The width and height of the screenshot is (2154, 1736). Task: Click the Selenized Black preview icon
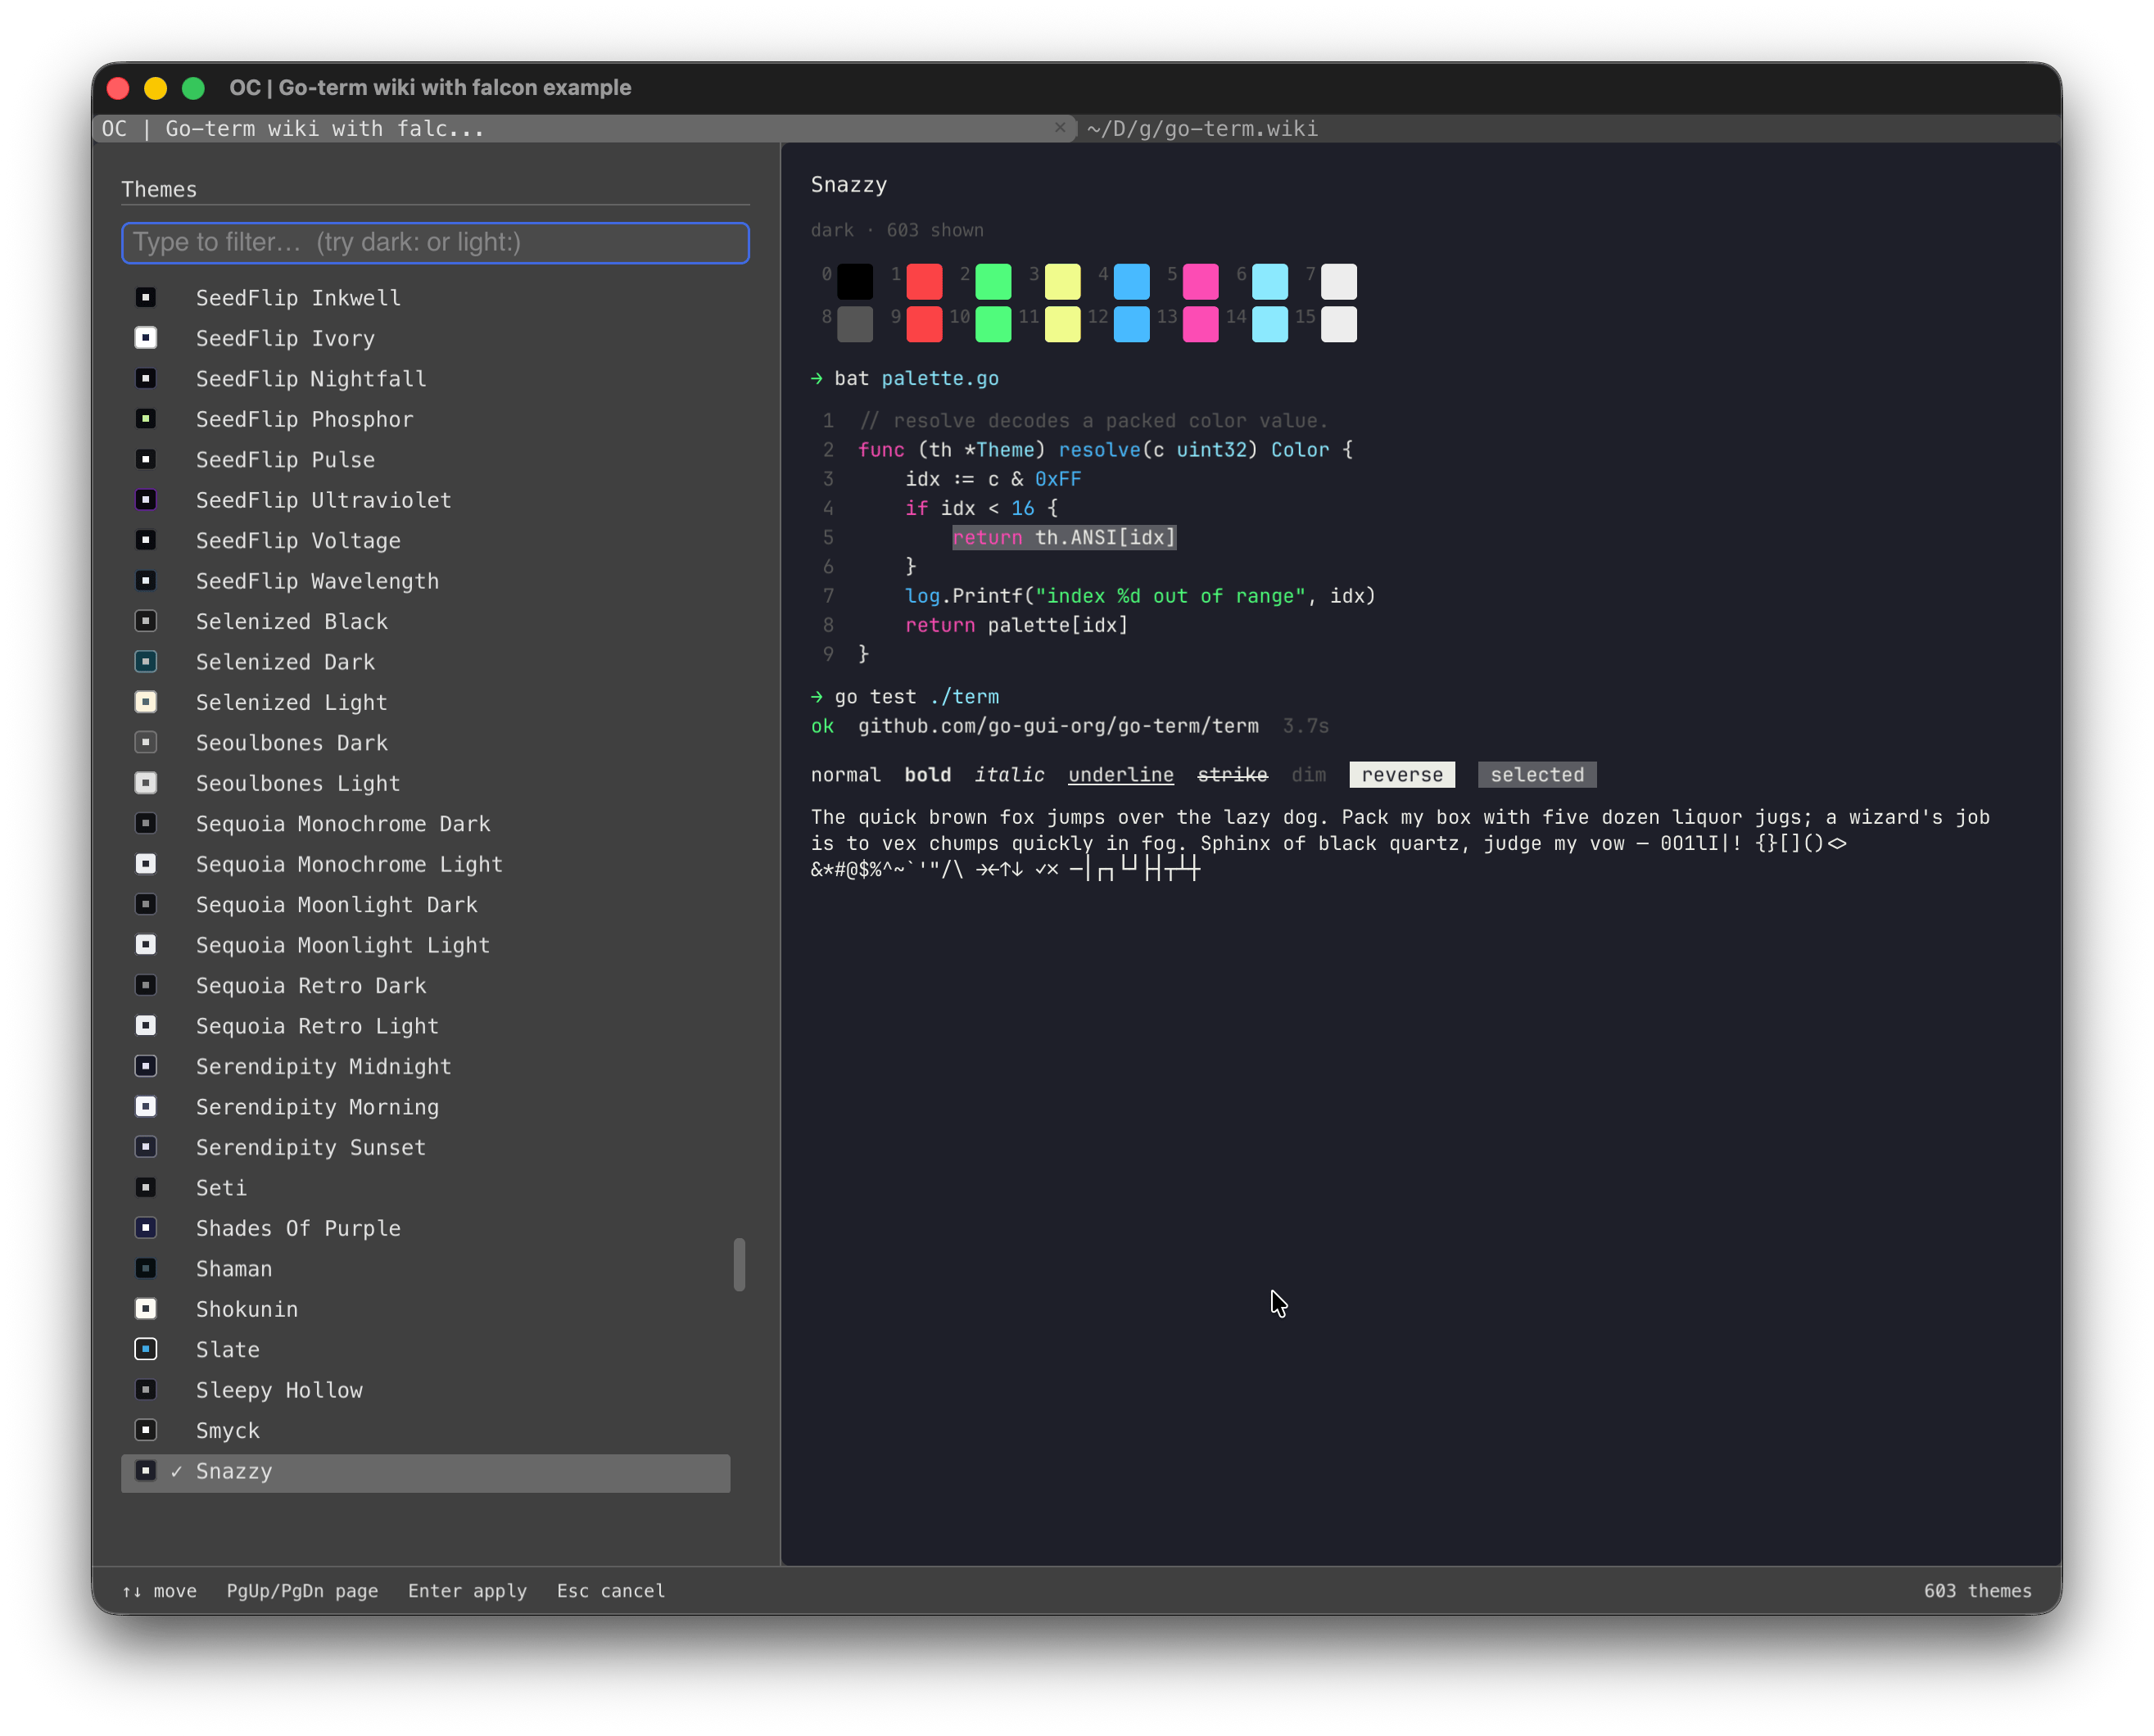tap(146, 621)
